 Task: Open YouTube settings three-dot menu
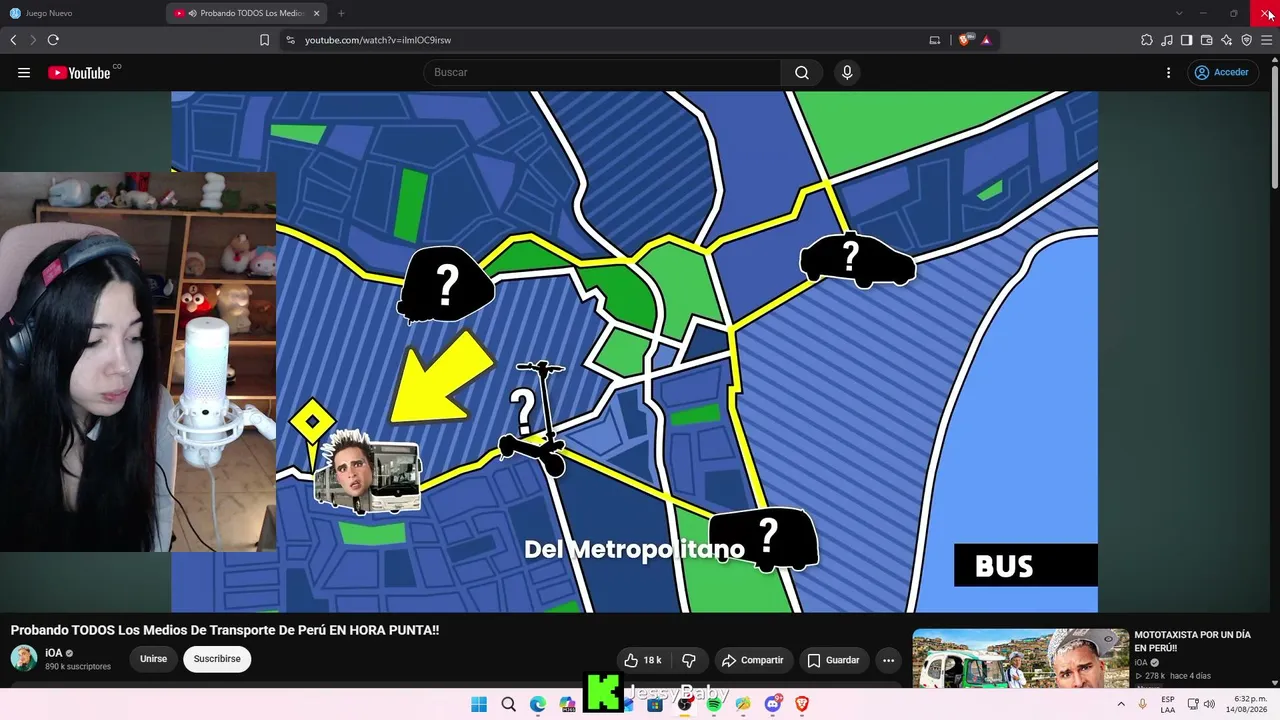1168,72
